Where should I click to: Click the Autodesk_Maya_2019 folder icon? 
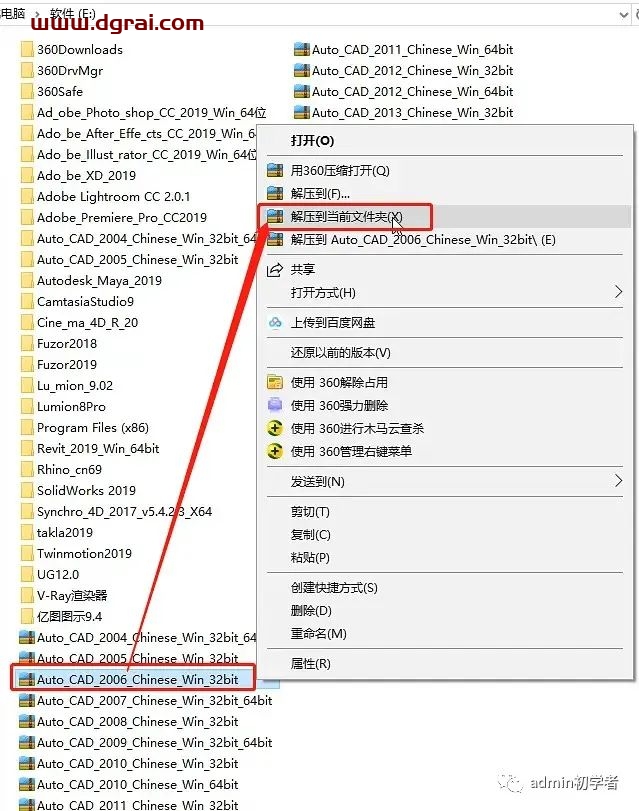pyautogui.click(x=26, y=280)
